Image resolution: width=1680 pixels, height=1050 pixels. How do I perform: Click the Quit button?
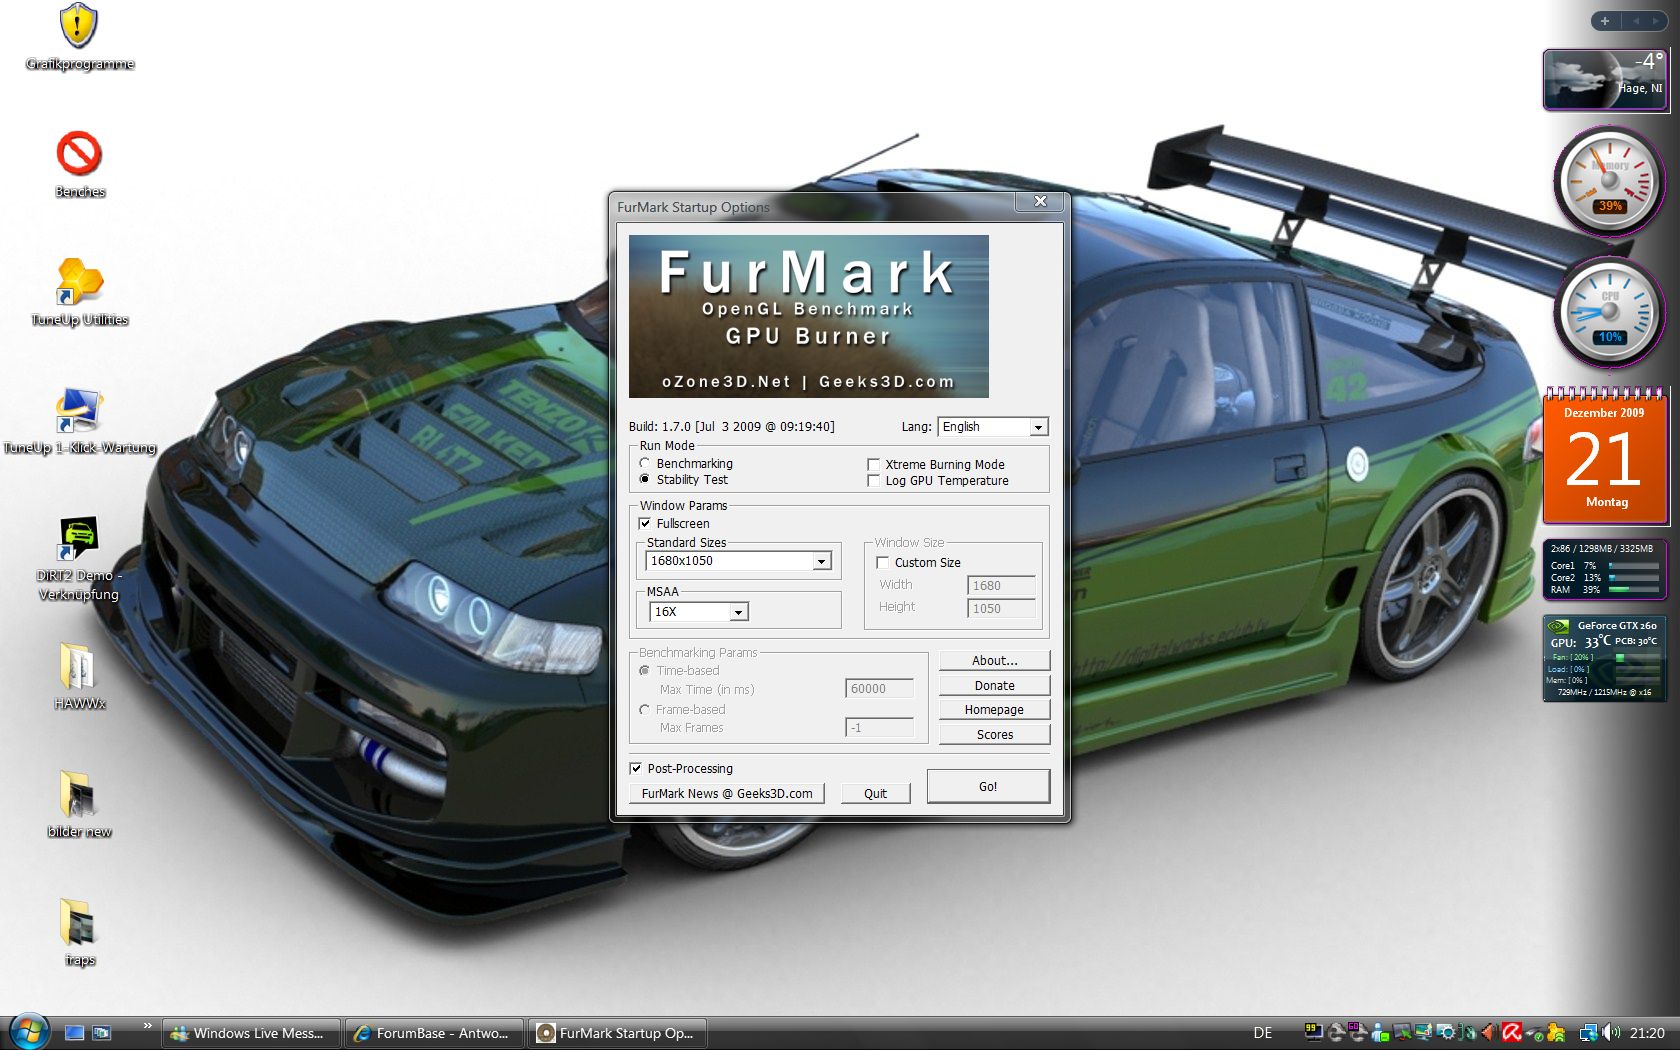click(875, 794)
